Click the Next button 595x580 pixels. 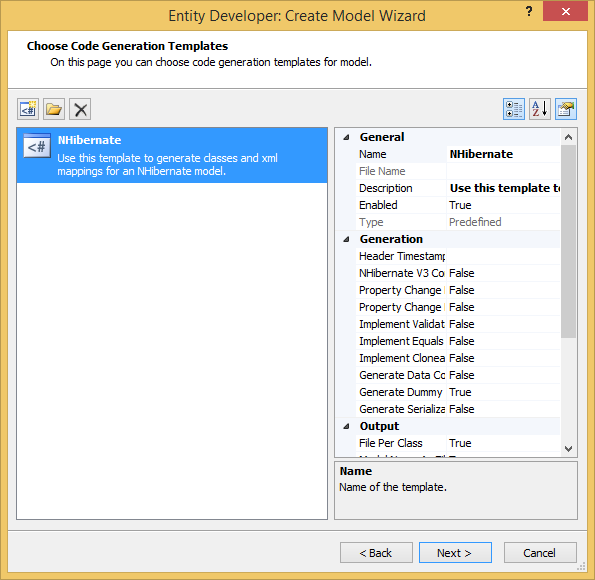[455, 553]
